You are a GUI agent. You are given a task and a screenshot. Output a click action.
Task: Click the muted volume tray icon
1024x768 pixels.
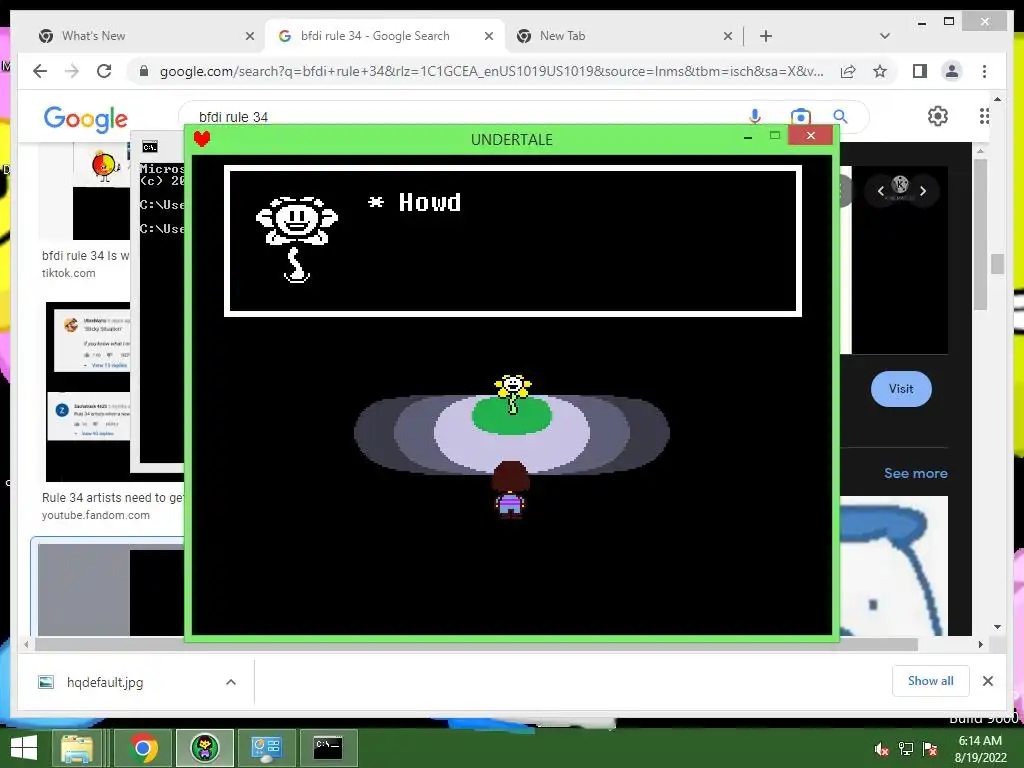881,749
